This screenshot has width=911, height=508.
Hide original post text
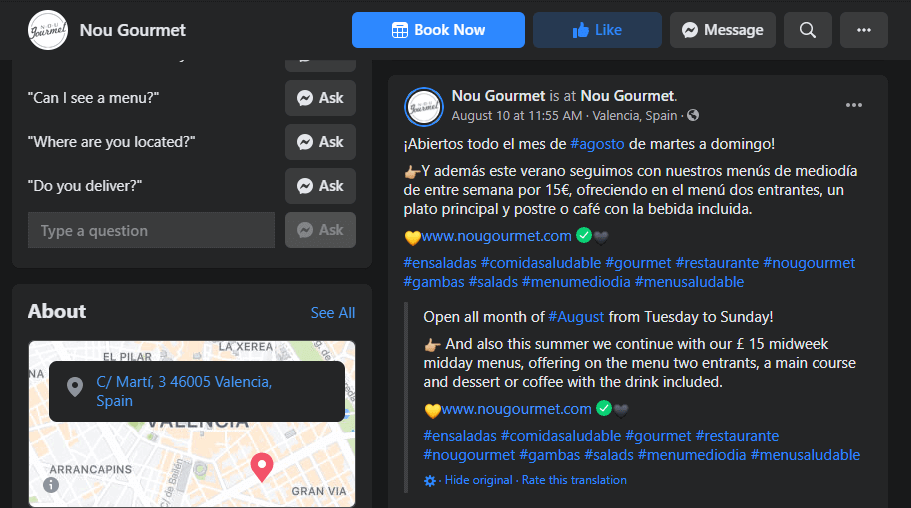point(478,480)
